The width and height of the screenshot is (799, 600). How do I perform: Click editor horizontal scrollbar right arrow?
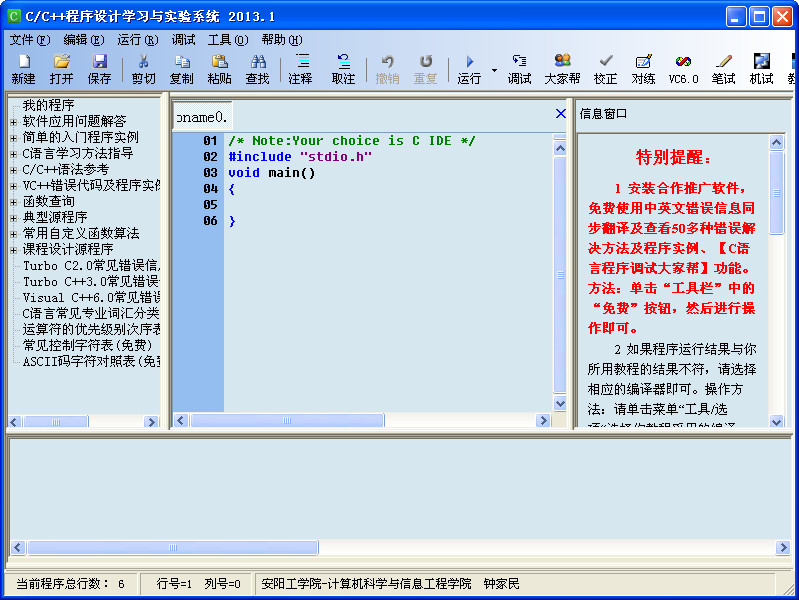pyautogui.click(x=544, y=421)
